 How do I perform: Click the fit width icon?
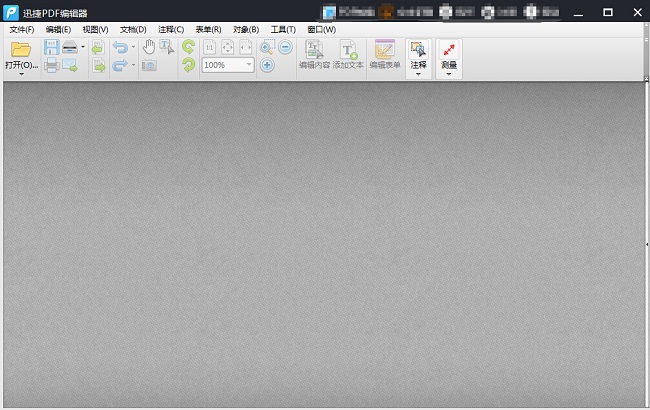pos(245,47)
